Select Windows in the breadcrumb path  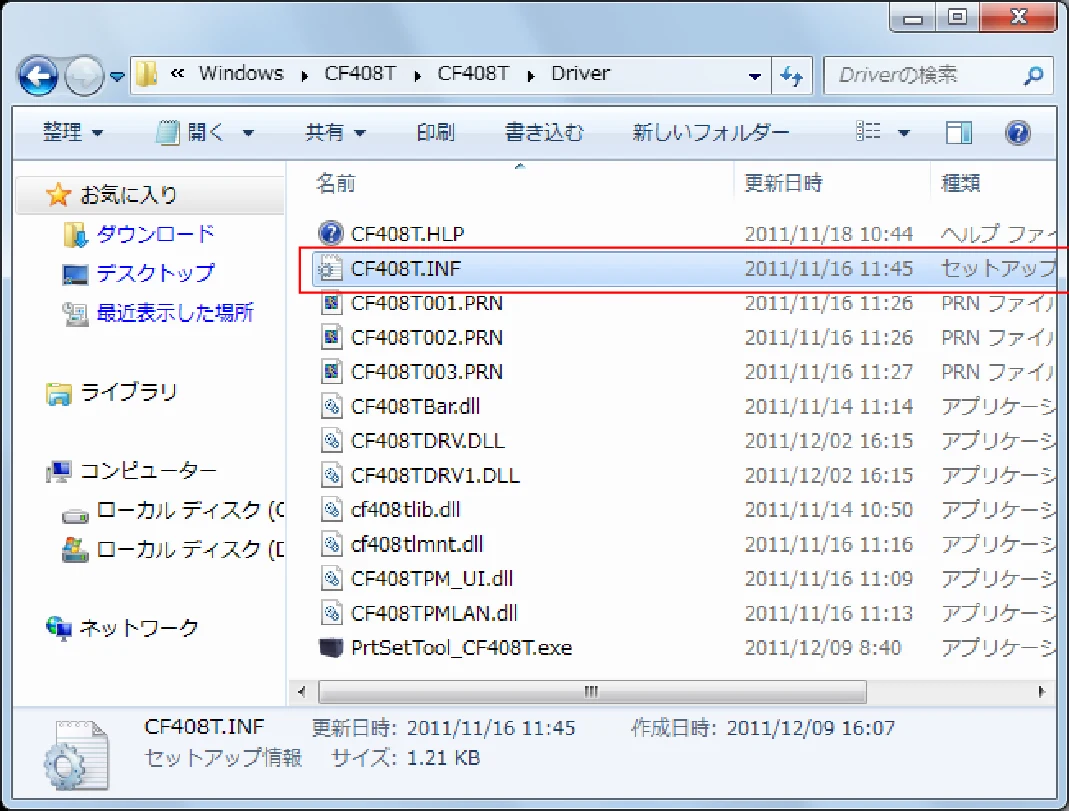point(241,73)
